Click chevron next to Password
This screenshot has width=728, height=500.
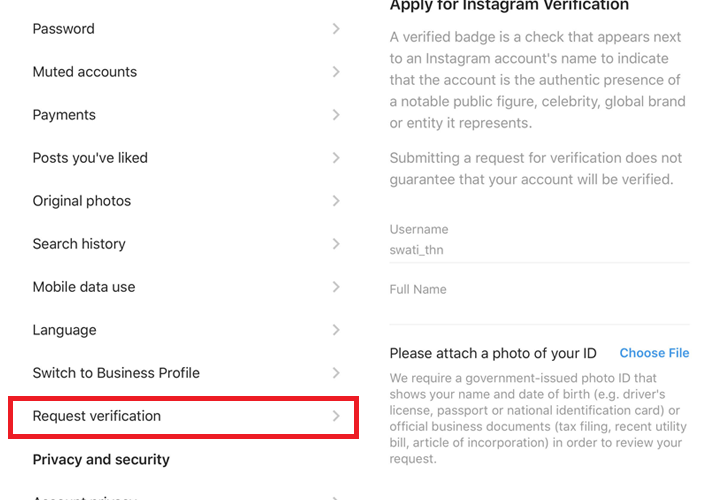pos(336,29)
